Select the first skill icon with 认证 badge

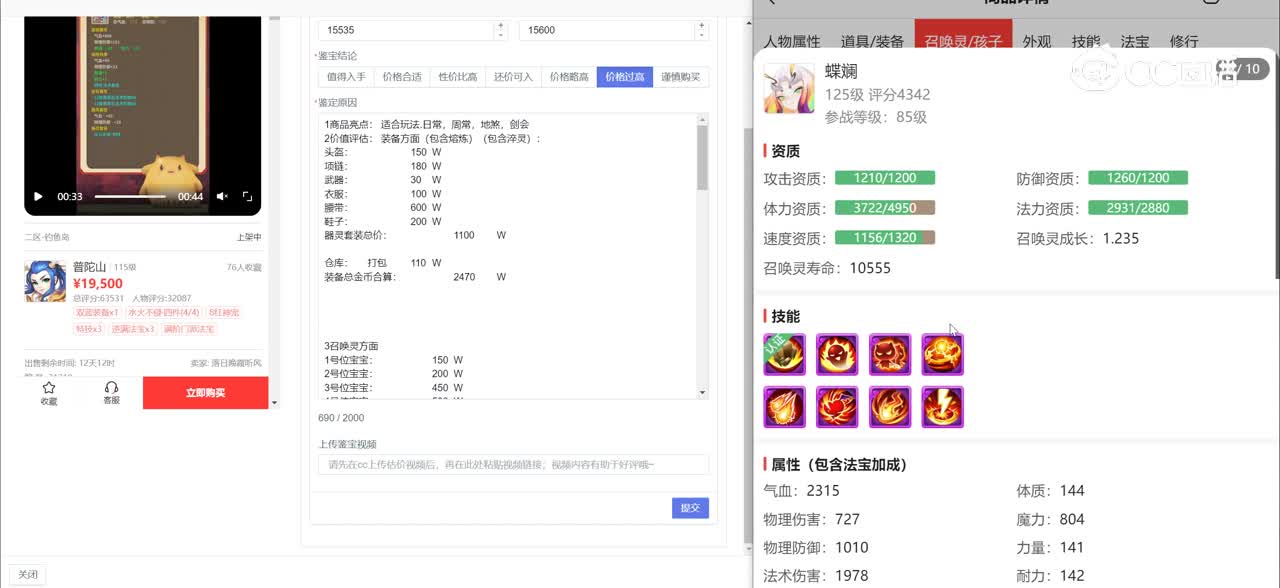[785, 355]
